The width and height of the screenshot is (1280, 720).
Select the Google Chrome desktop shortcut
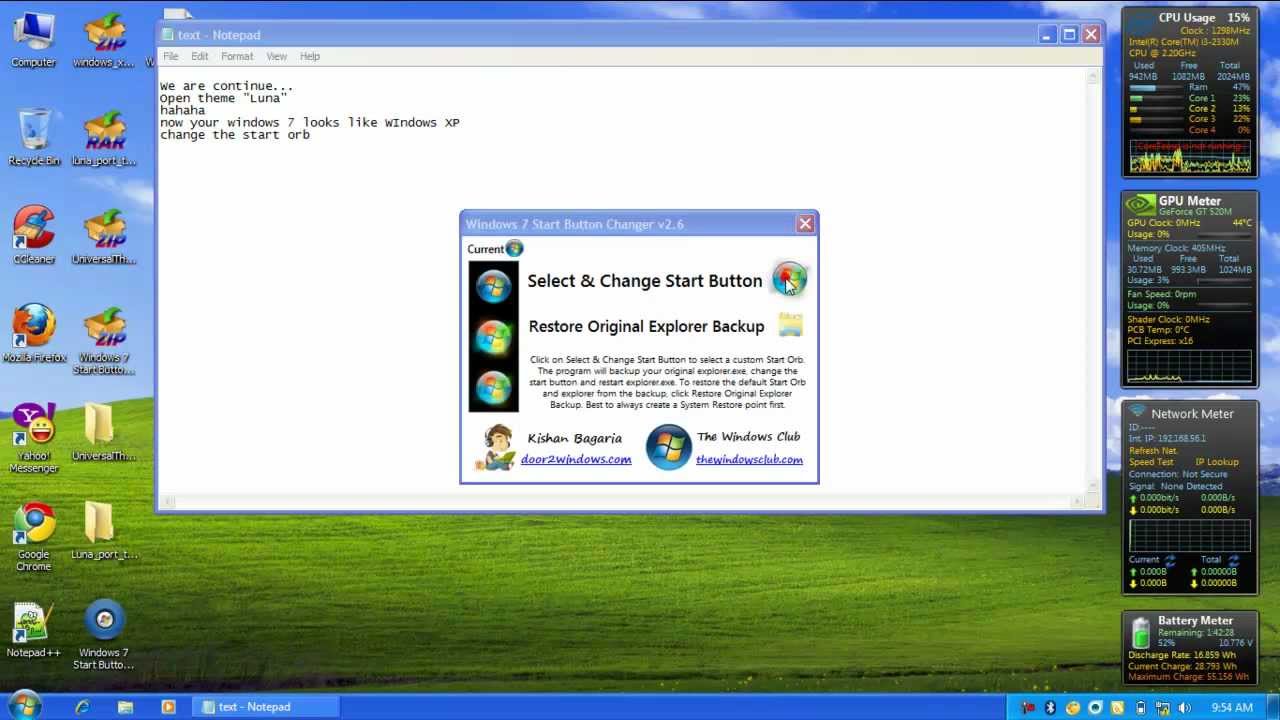[x=34, y=536]
